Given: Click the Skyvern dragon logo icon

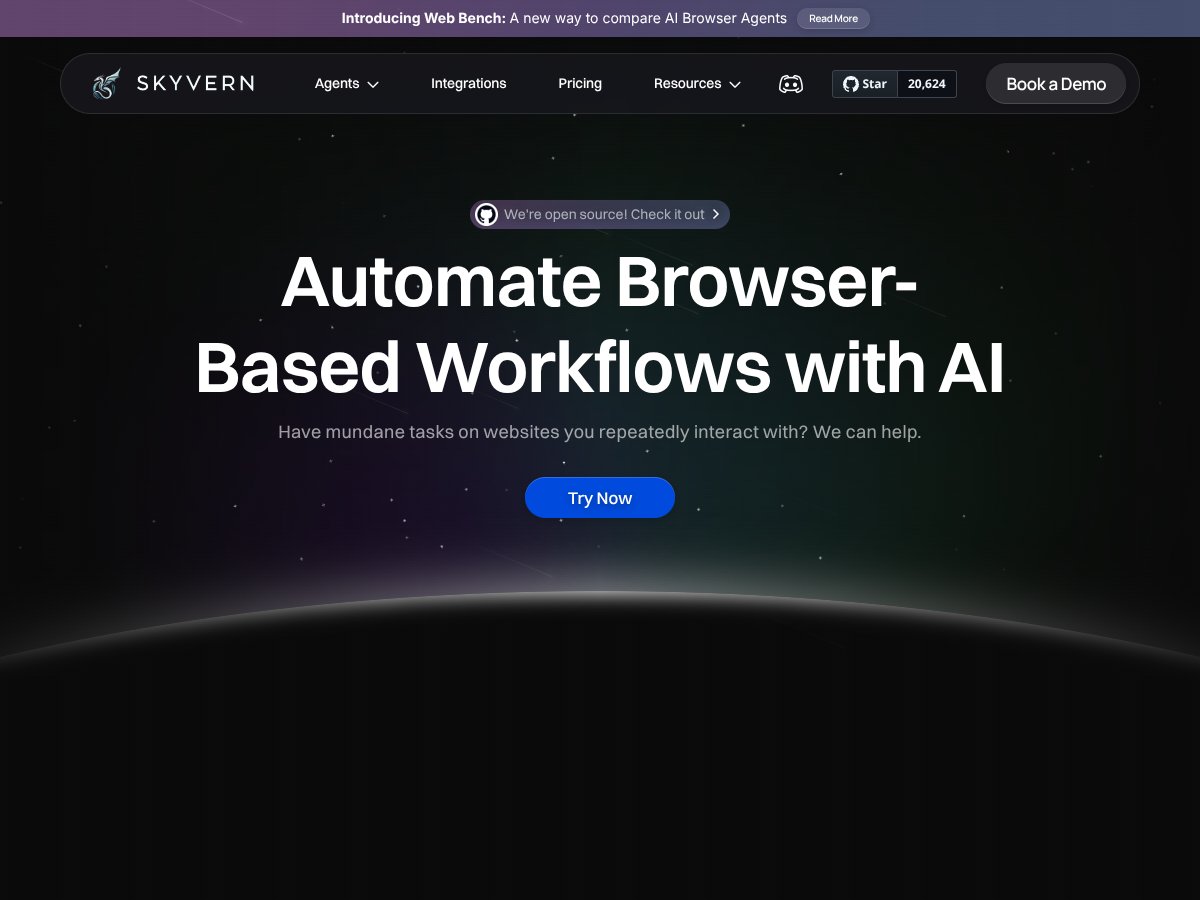Looking at the screenshot, I should pos(106,84).
